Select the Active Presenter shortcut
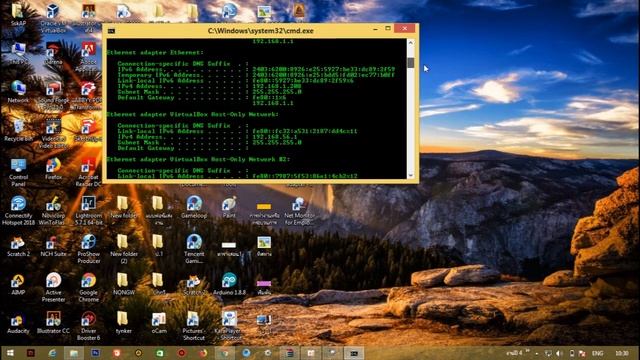The width and height of the screenshot is (640, 360). (53, 287)
